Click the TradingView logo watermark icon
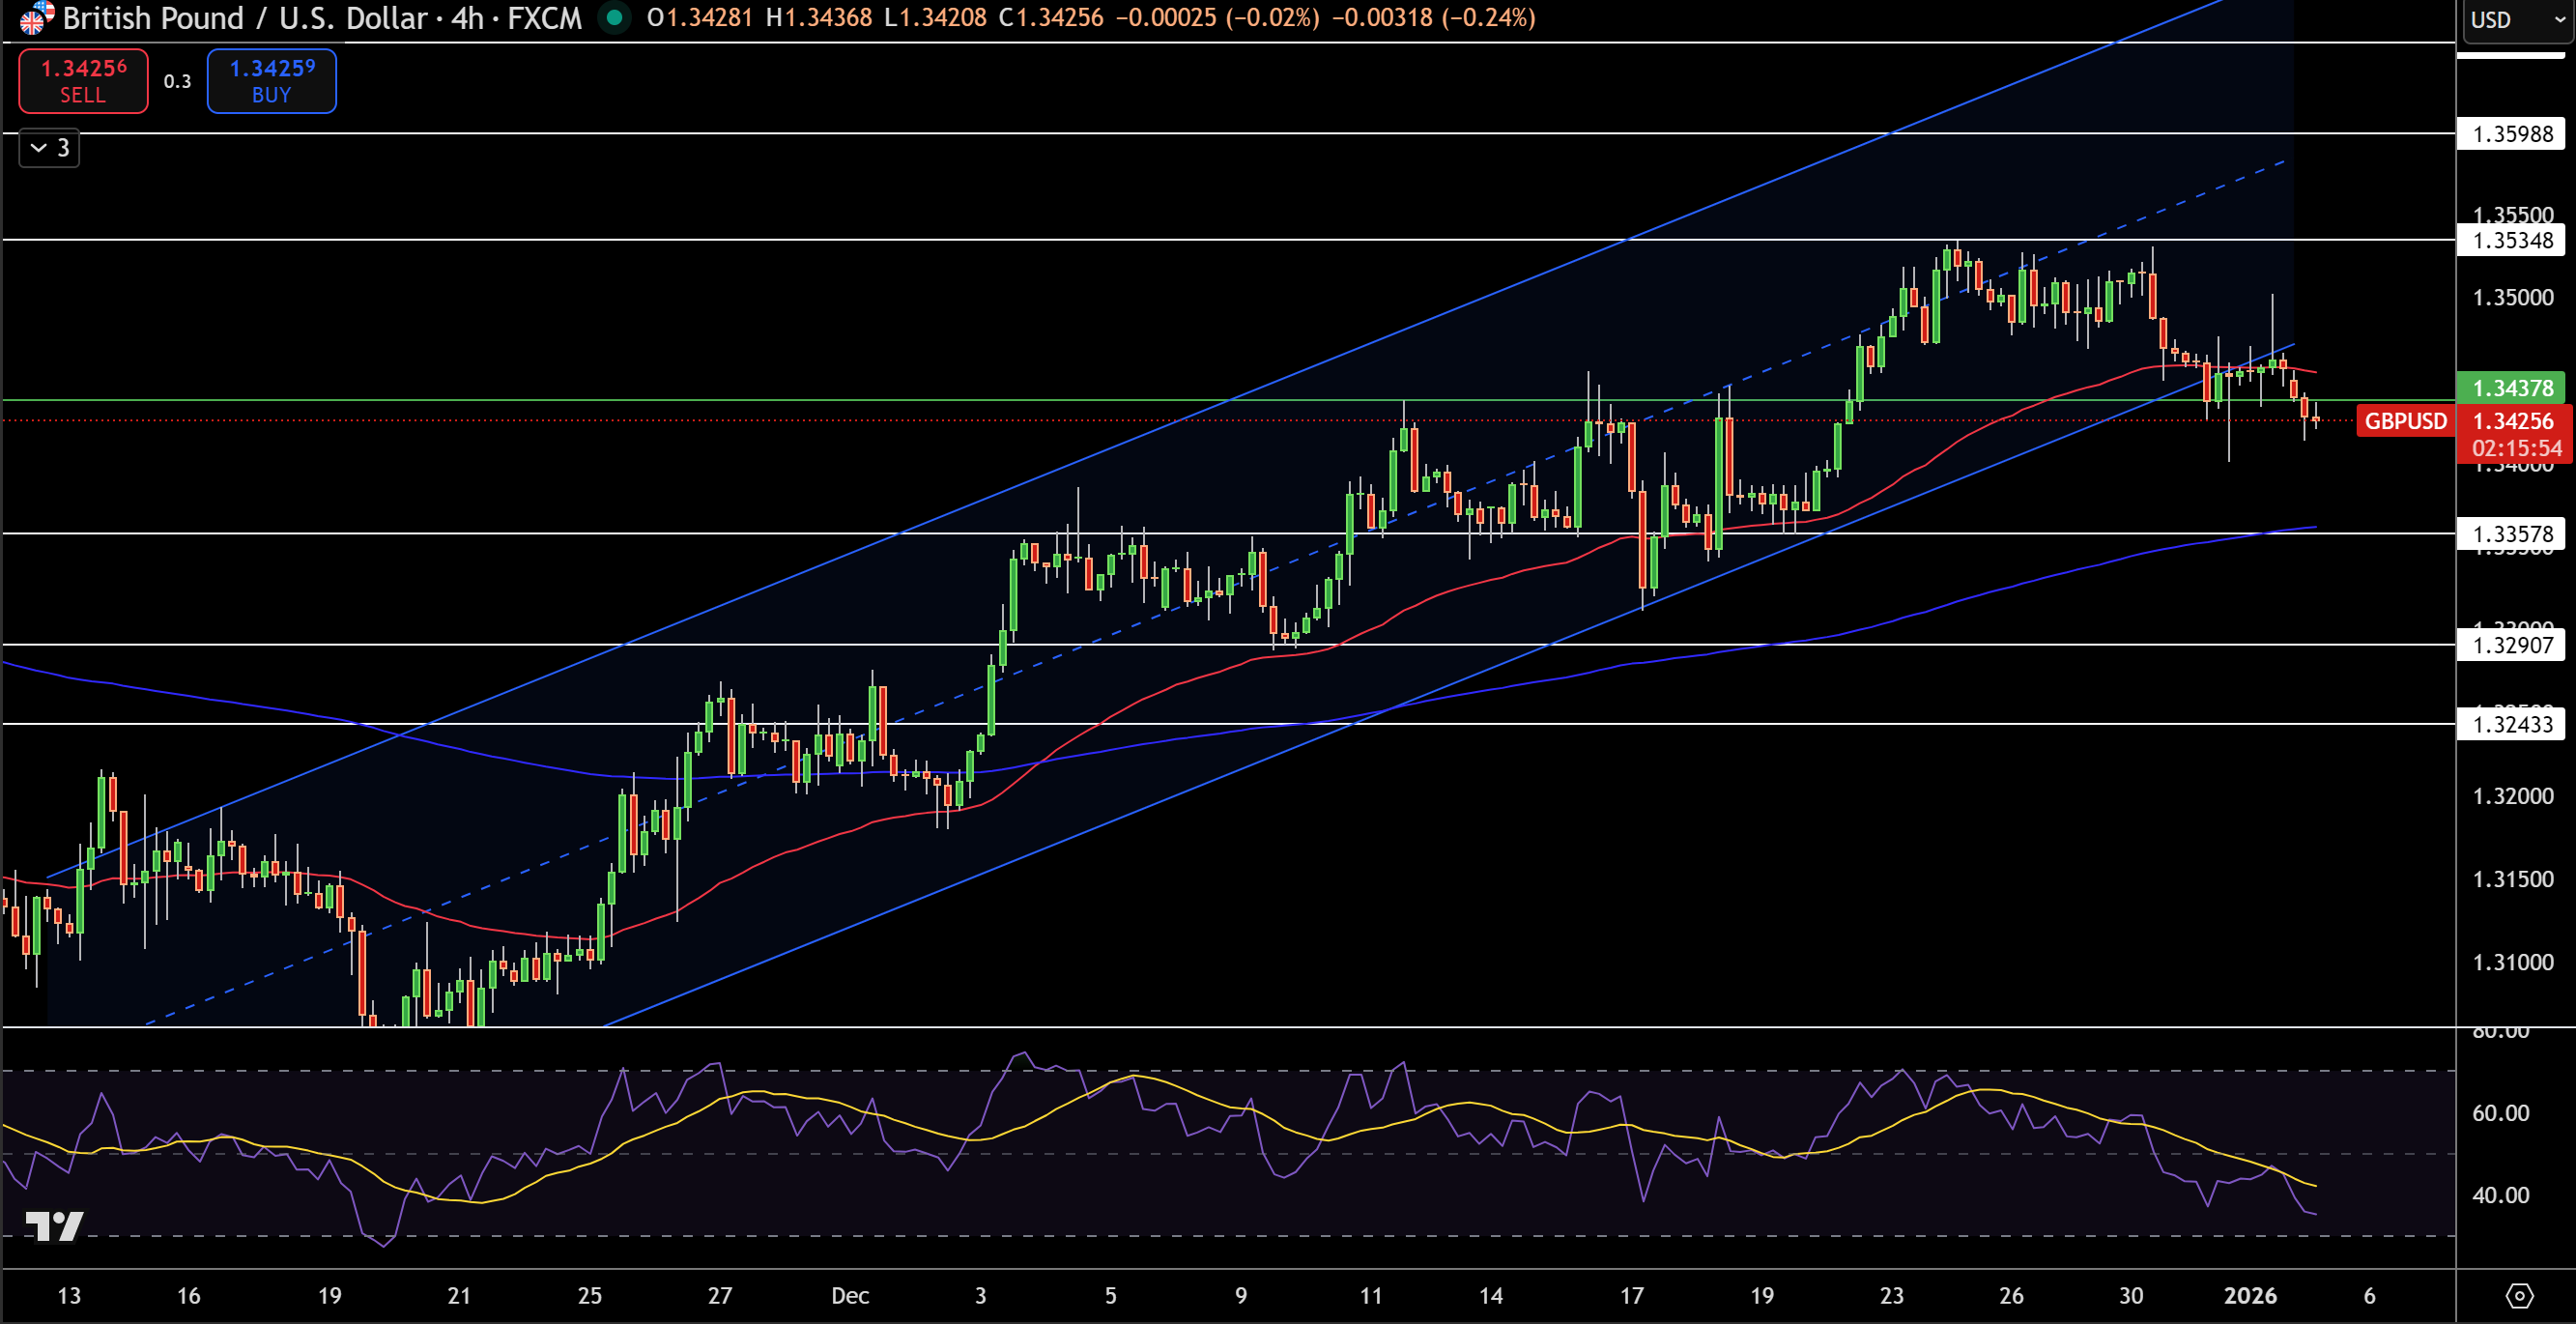This screenshot has width=2576, height=1324. (54, 1226)
